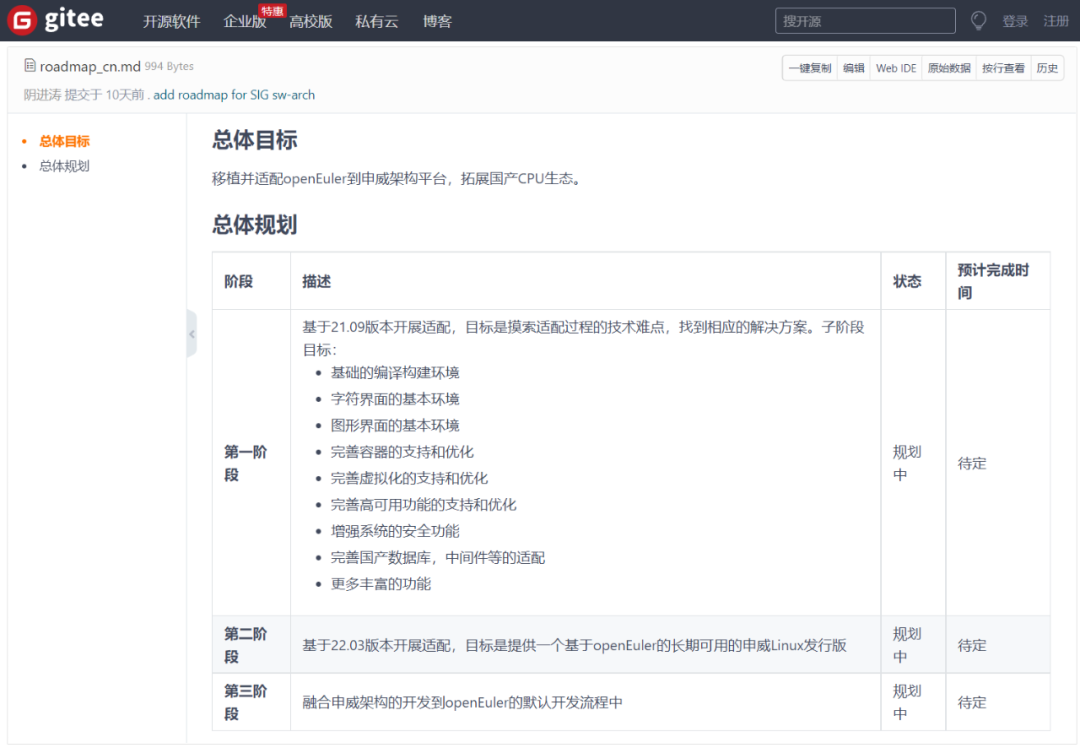The height and width of the screenshot is (748, 1080).
Task: View 原始数据 raw file
Action: [949, 68]
